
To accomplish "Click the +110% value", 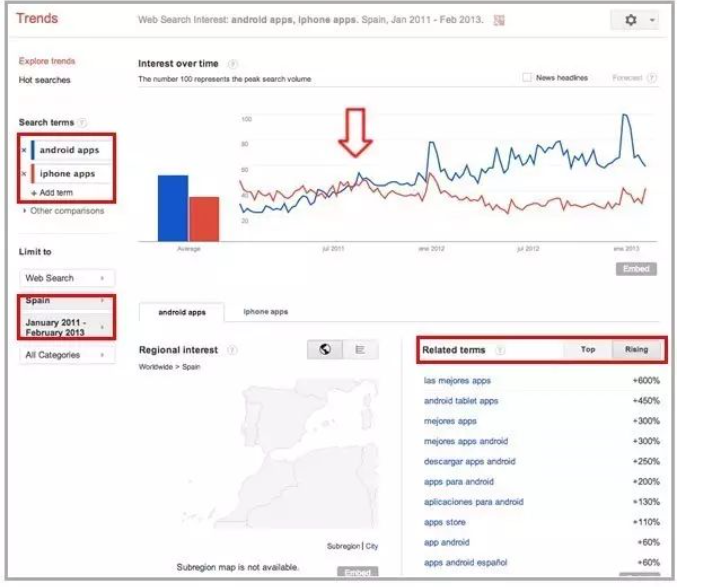I will click(x=646, y=522).
